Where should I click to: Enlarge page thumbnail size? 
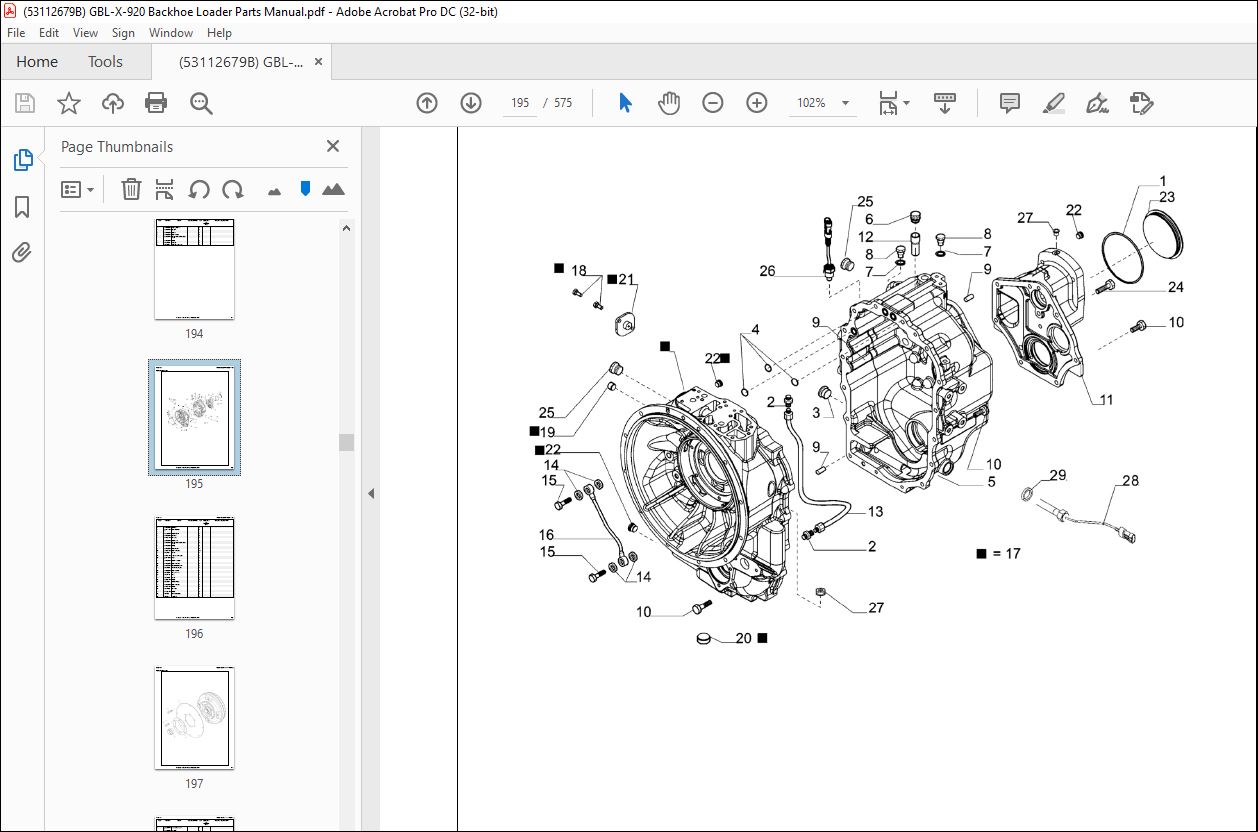[333, 189]
